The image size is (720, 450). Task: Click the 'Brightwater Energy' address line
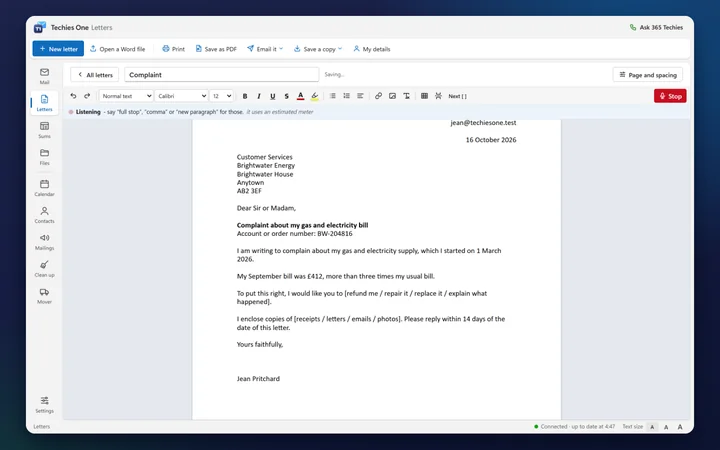tap(266, 165)
